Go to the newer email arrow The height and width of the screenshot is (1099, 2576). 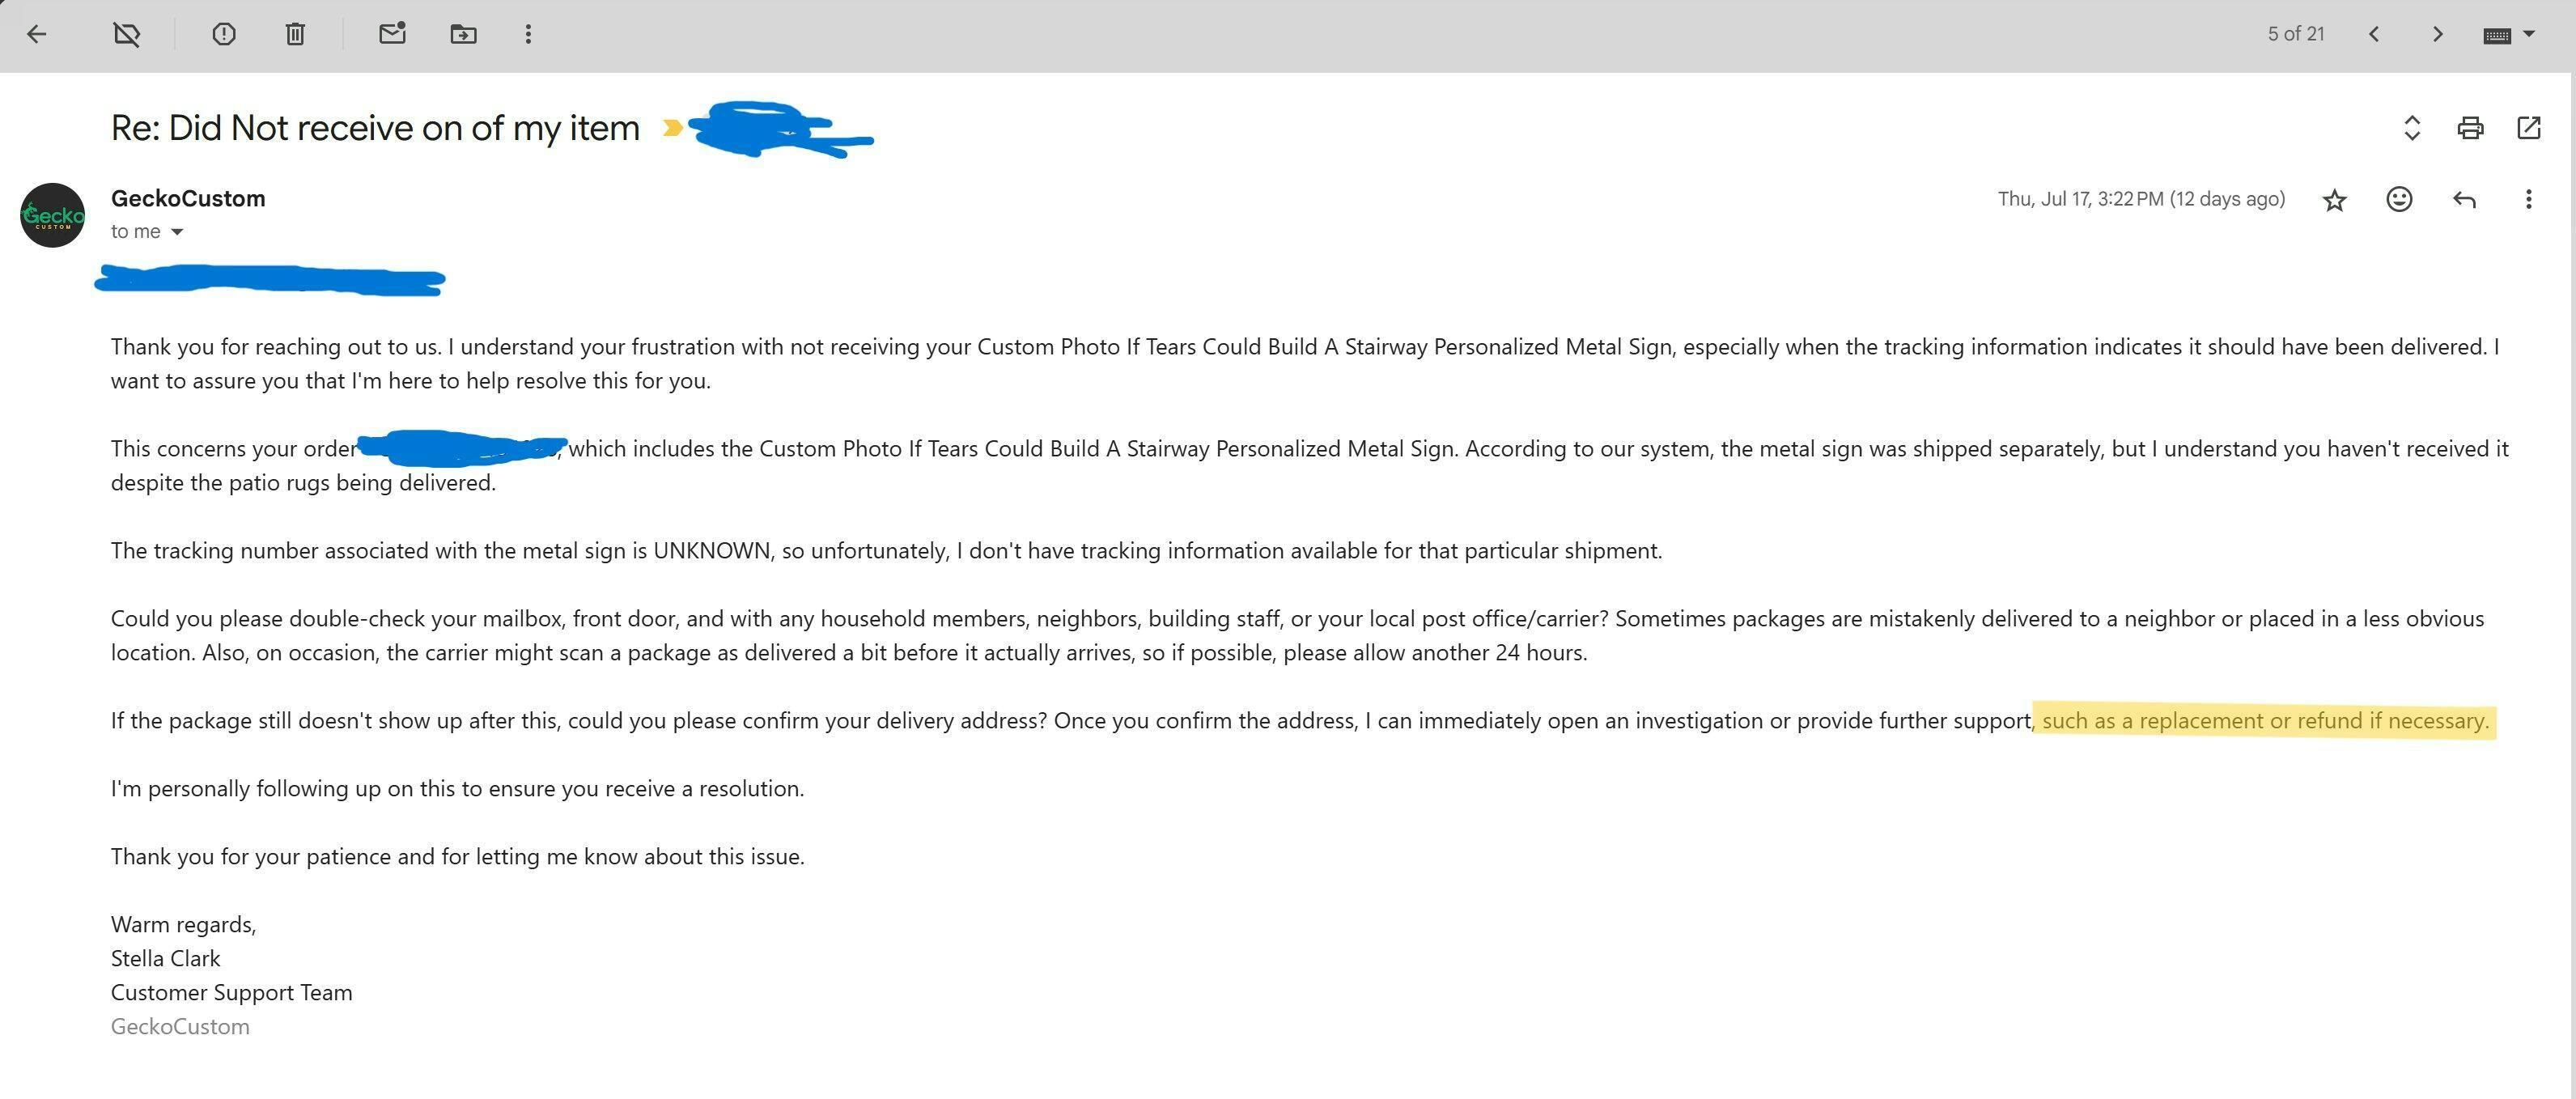(x=2374, y=34)
